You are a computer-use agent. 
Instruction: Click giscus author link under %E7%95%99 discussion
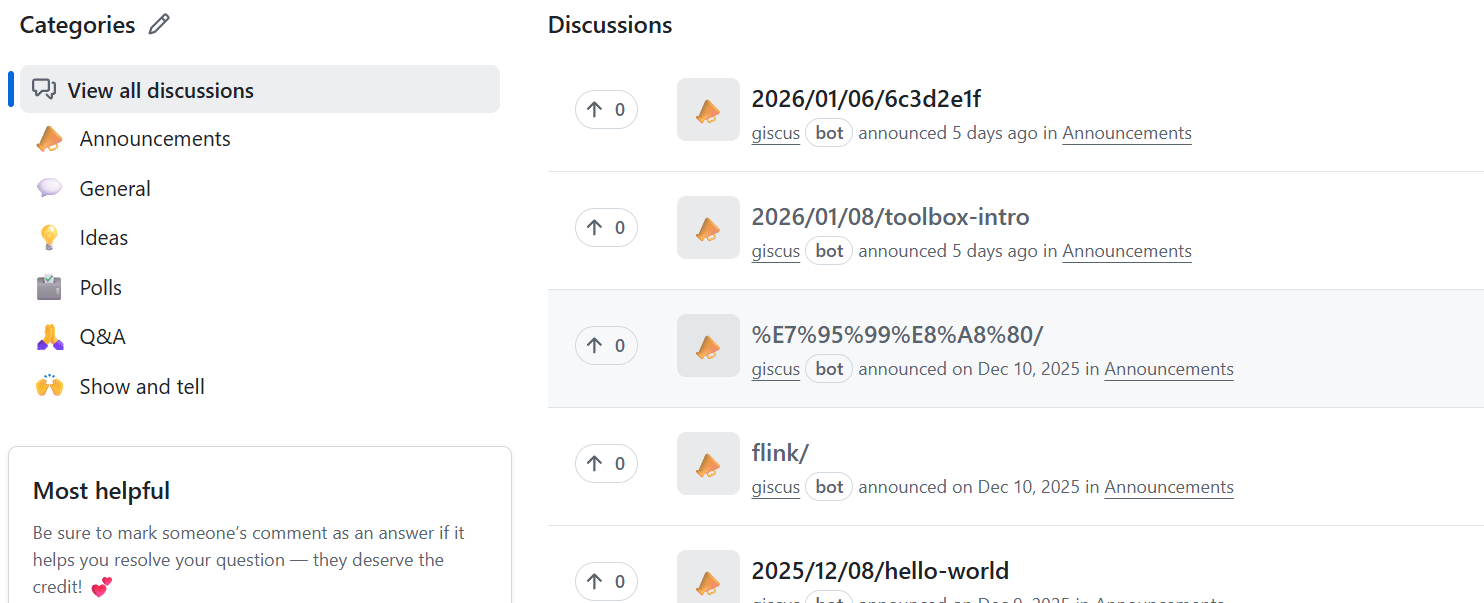click(775, 369)
